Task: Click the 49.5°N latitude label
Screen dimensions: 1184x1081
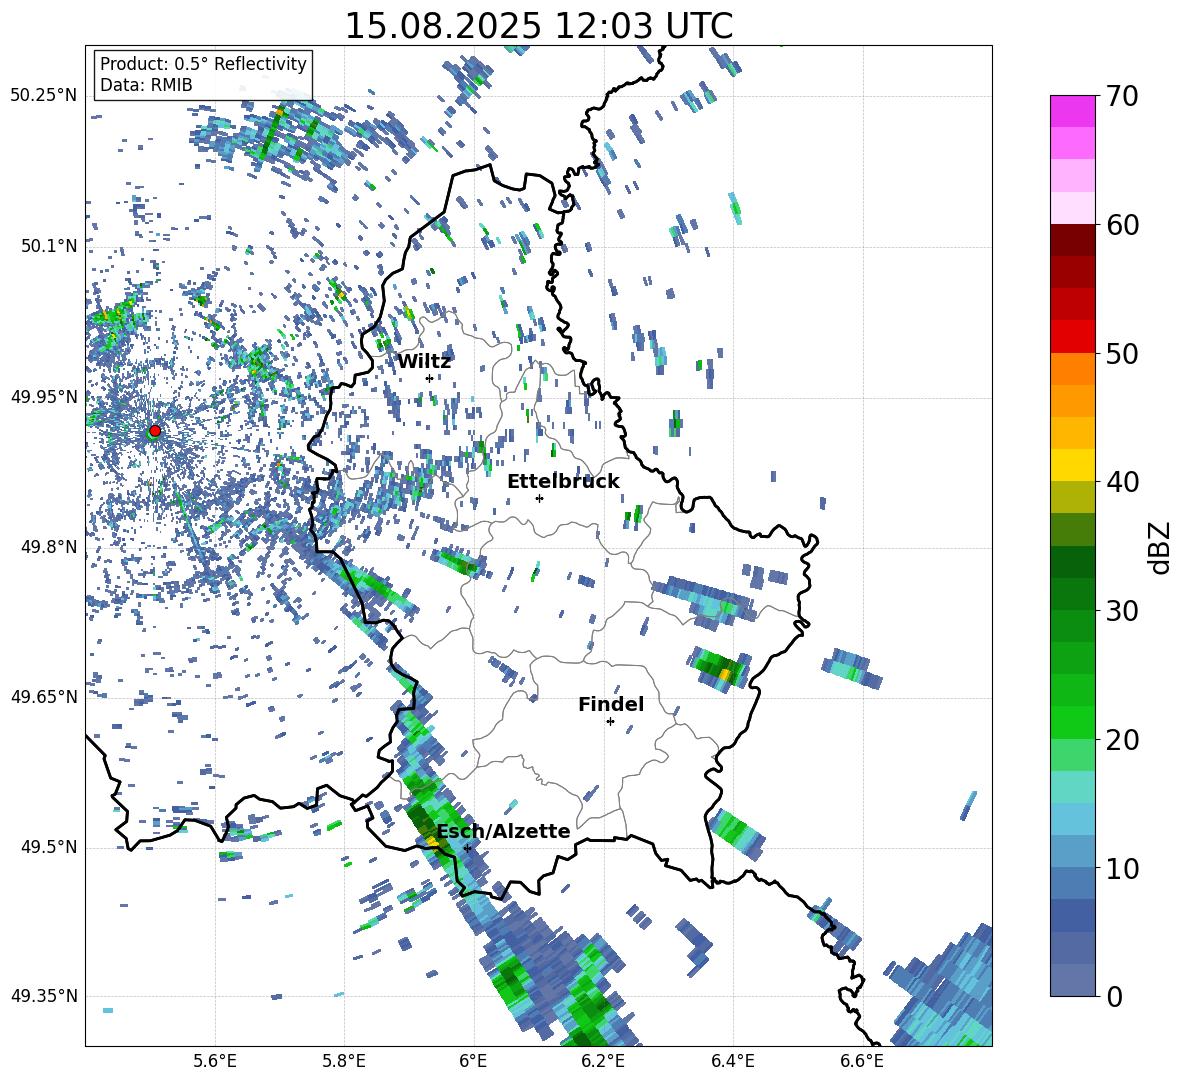Action: click(48, 847)
